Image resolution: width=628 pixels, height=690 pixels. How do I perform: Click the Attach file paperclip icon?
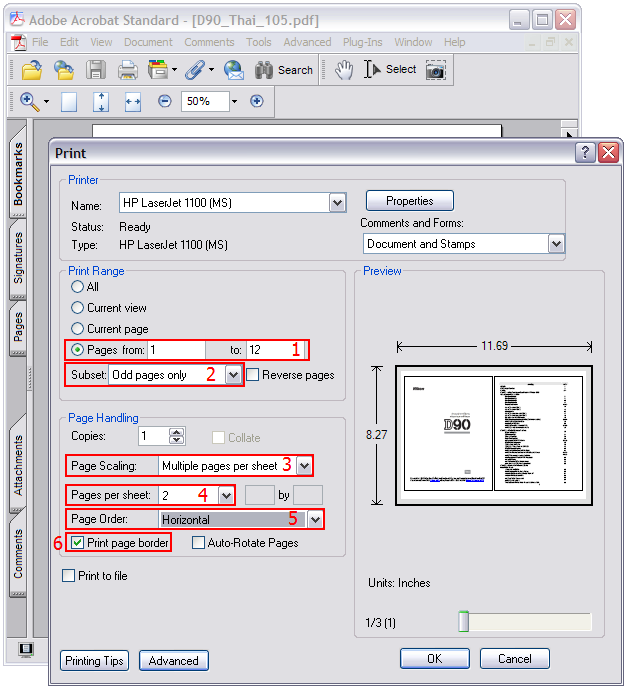[195, 70]
